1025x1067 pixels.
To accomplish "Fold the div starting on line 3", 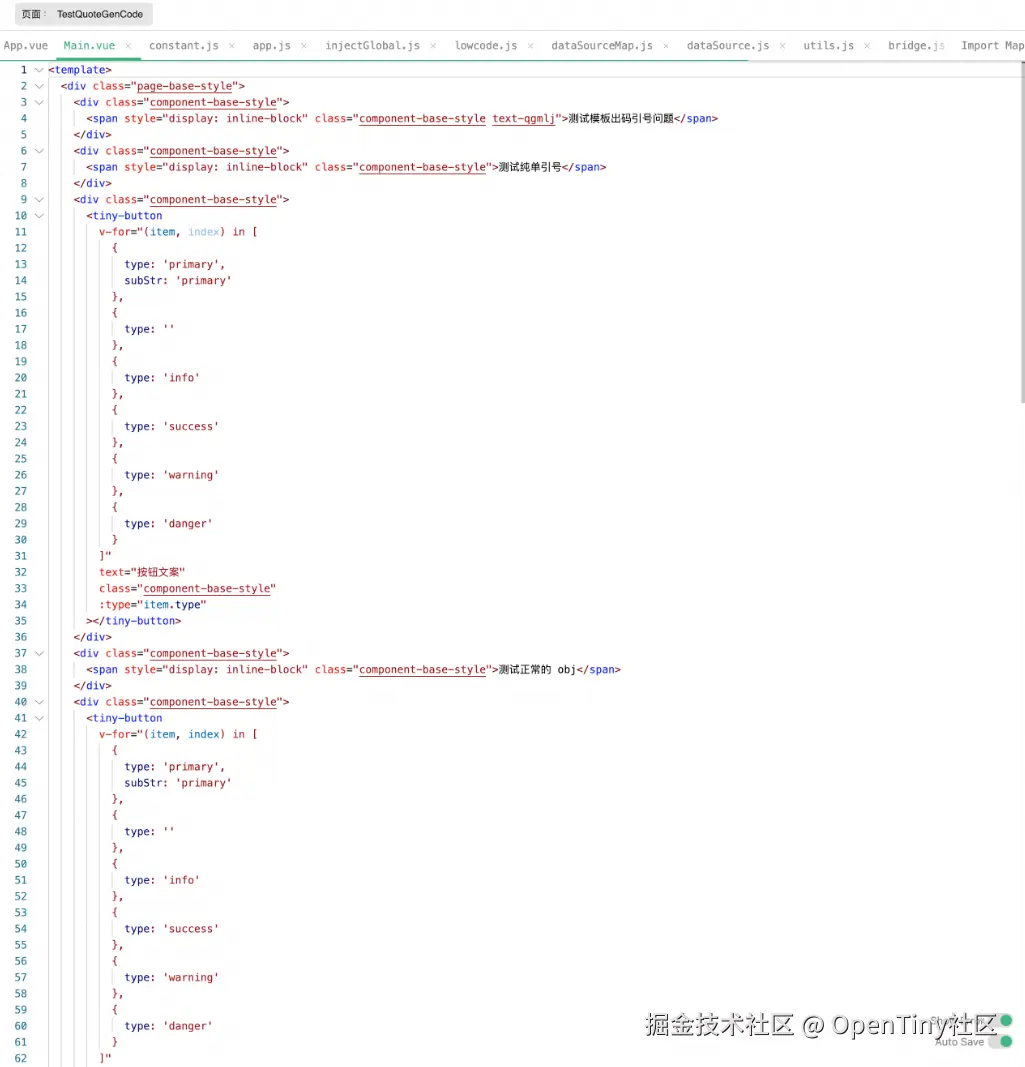I will pos(39,103).
